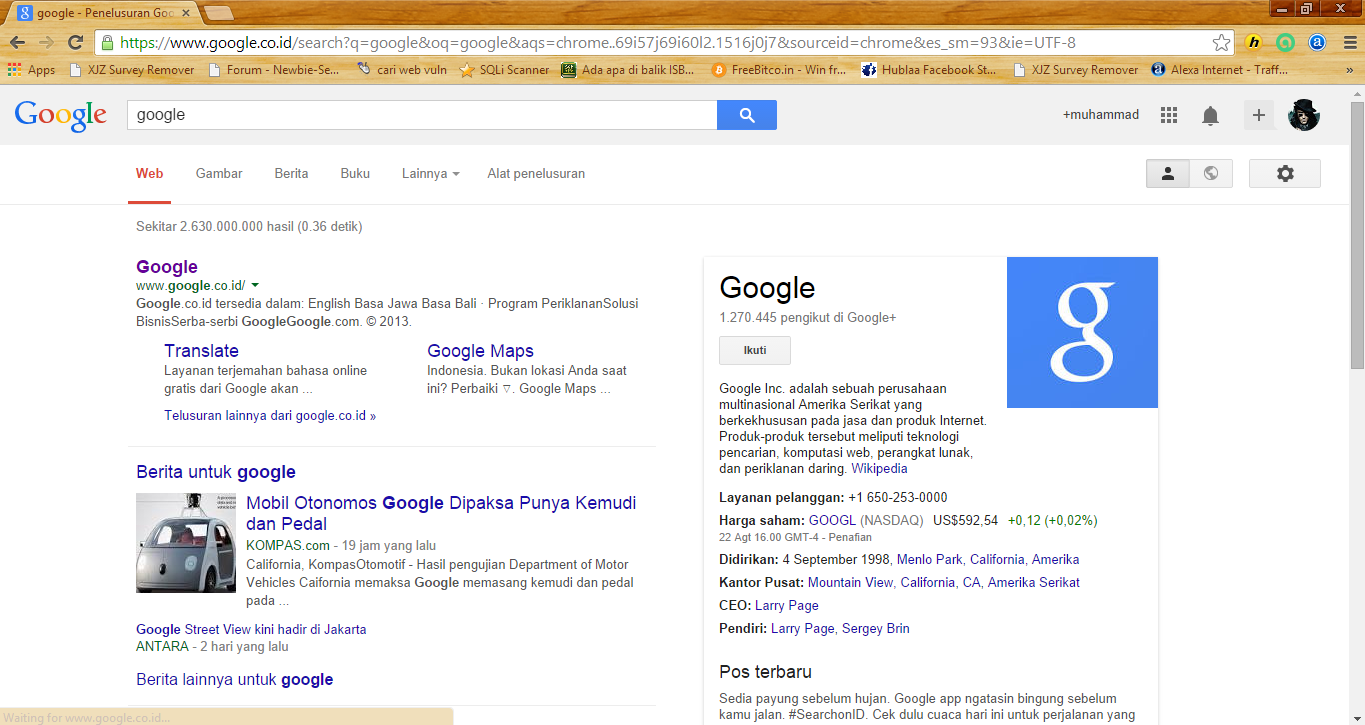
Task: Show Google+ notifications bell
Action: pos(1210,116)
